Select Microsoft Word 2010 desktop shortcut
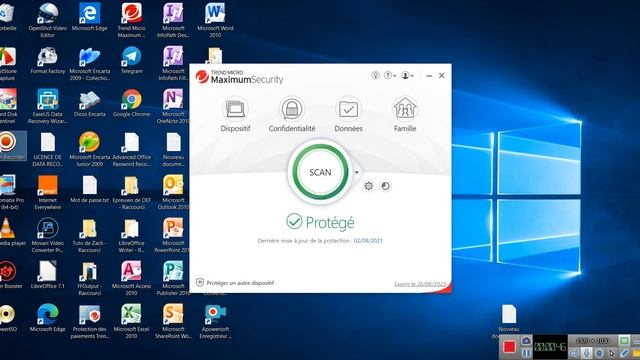Image resolution: width=640 pixels, height=360 pixels. (215, 20)
